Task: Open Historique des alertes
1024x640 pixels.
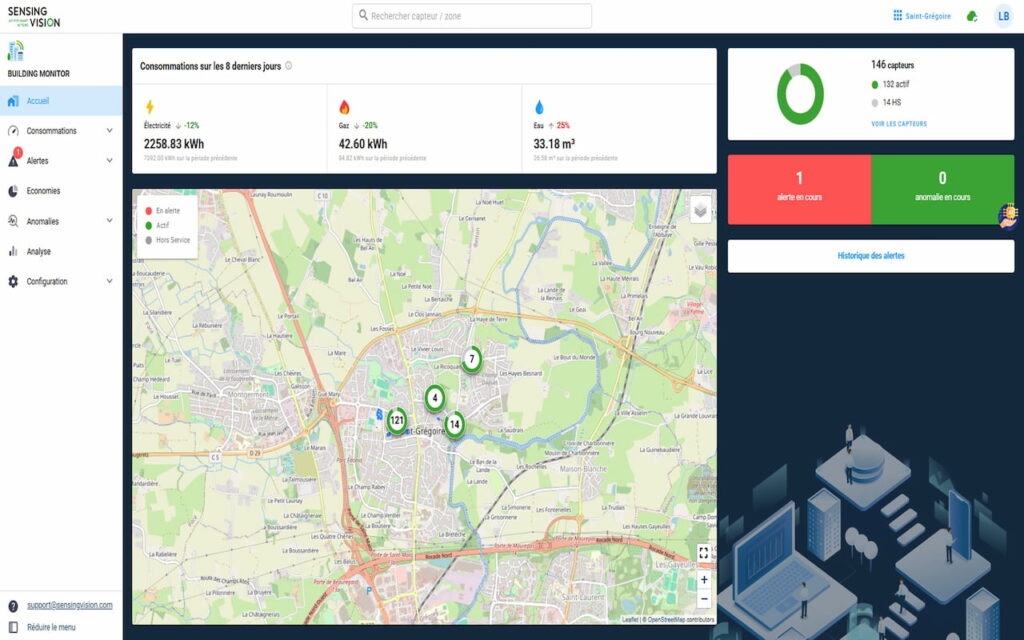Action: [871, 256]
